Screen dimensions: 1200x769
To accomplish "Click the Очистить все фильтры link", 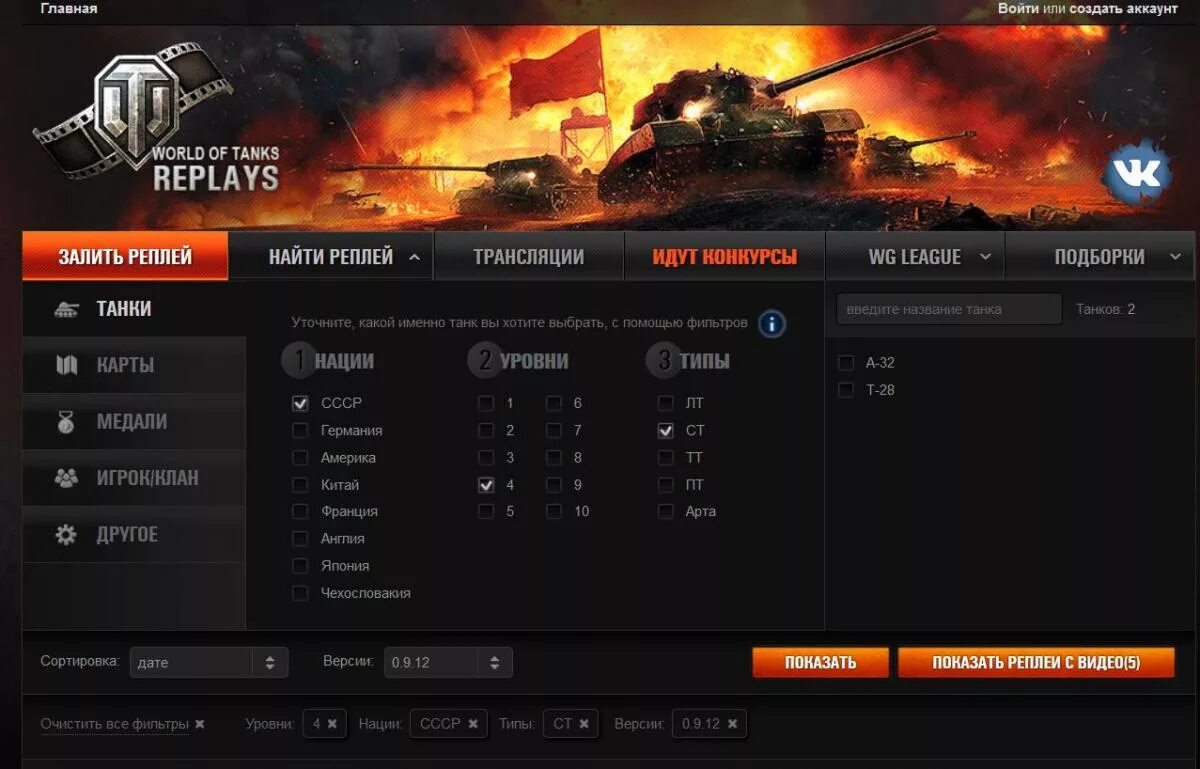I will [114, 724].
